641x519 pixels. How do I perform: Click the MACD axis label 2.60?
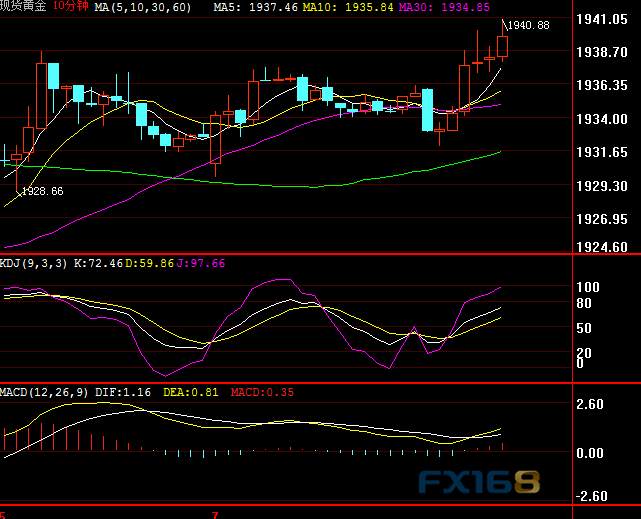coord(589,405)
